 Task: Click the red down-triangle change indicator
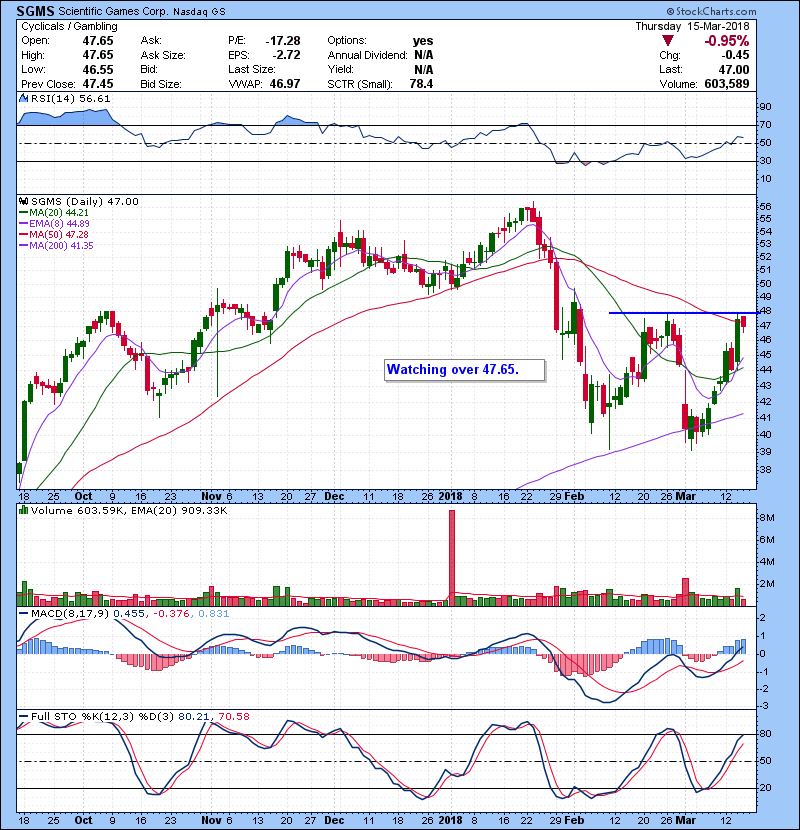pyautogui.click(x=668, y=41)
